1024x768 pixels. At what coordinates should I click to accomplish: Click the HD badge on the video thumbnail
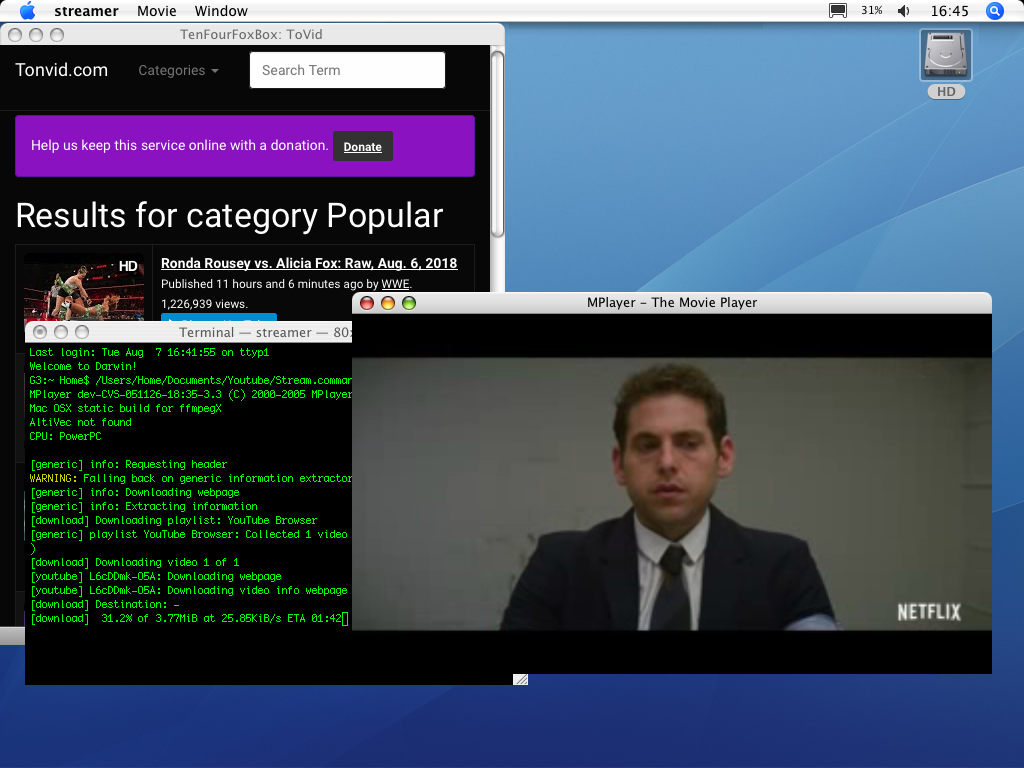128,266
